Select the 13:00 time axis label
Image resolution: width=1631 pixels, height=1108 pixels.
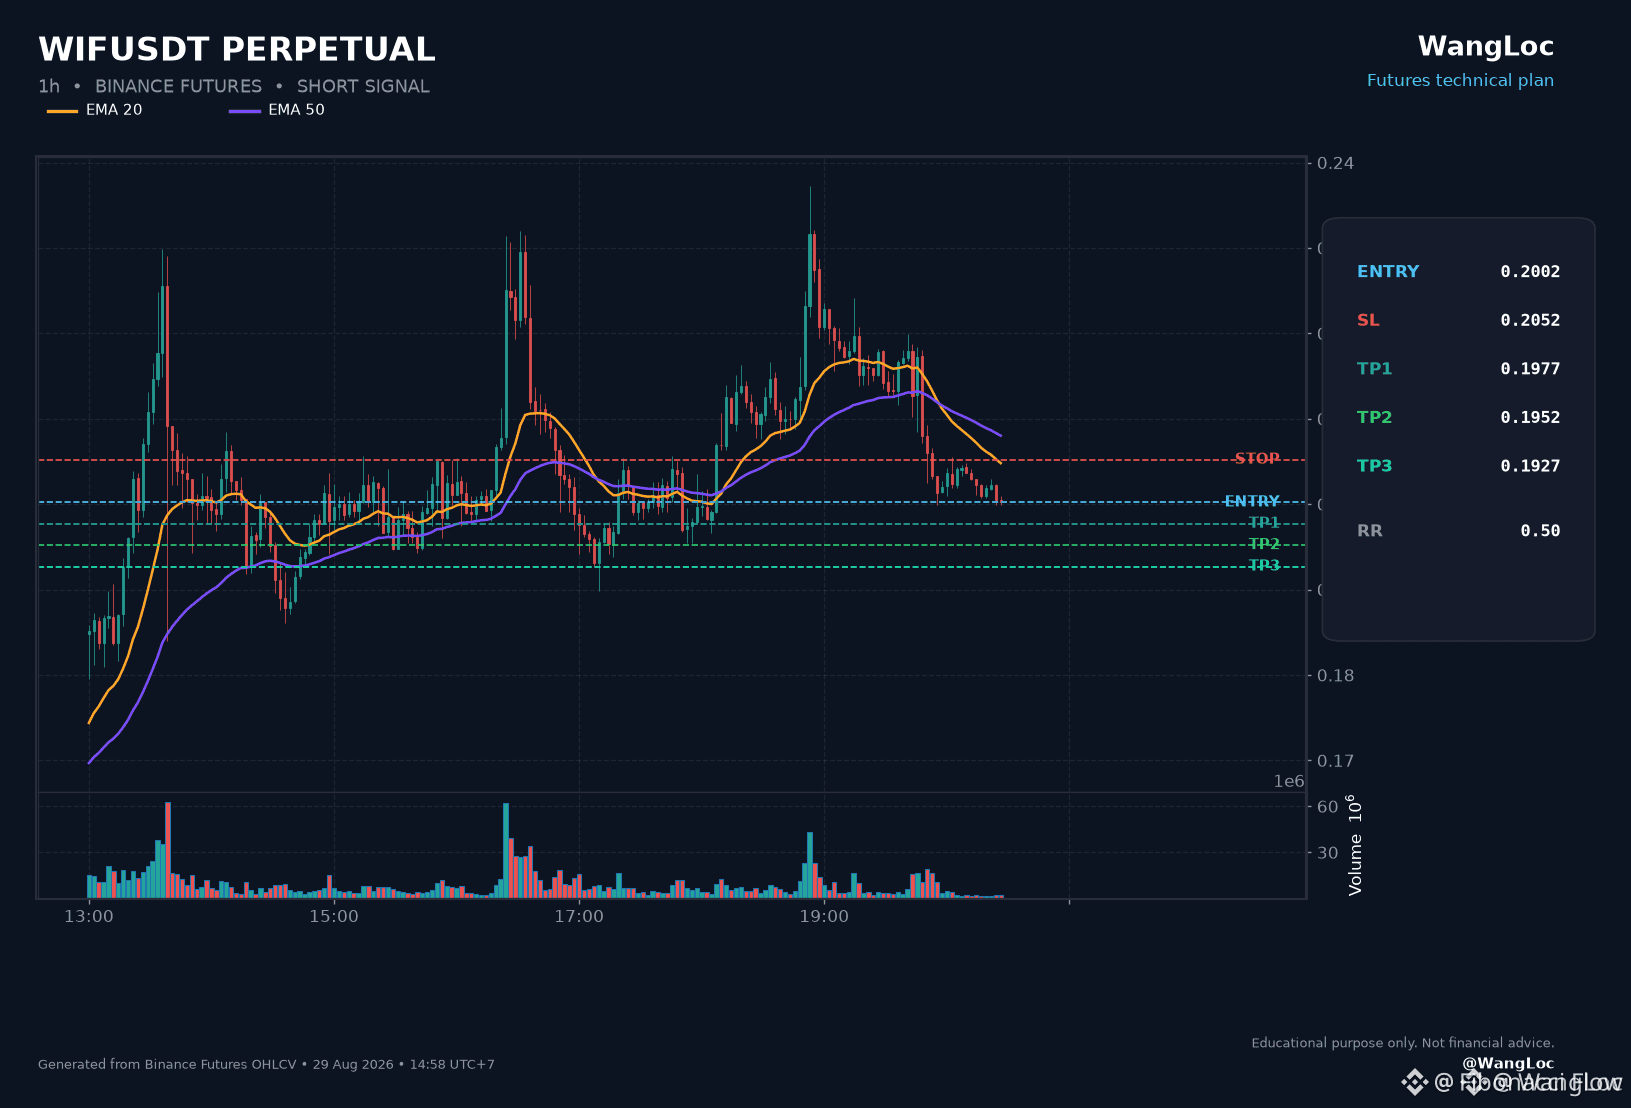[x=89, y=917]
